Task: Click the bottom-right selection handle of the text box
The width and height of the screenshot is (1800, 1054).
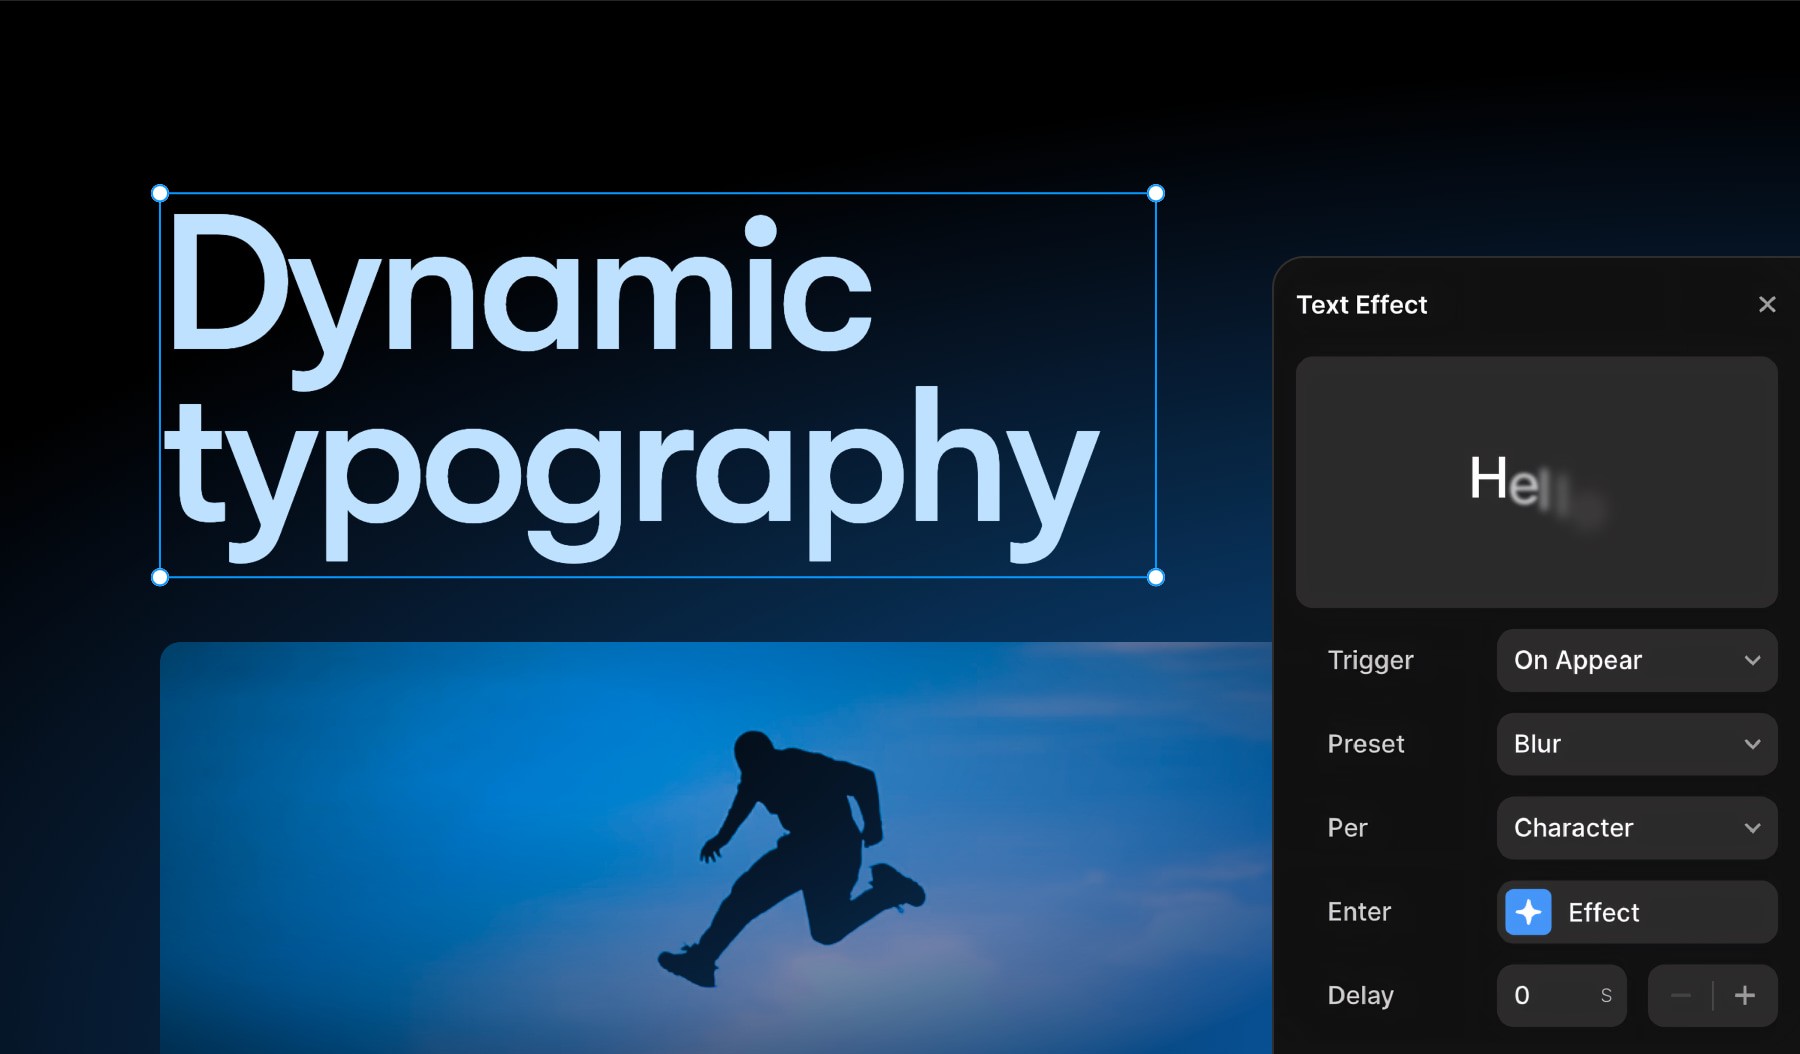Action: [x=1155, y=576]
